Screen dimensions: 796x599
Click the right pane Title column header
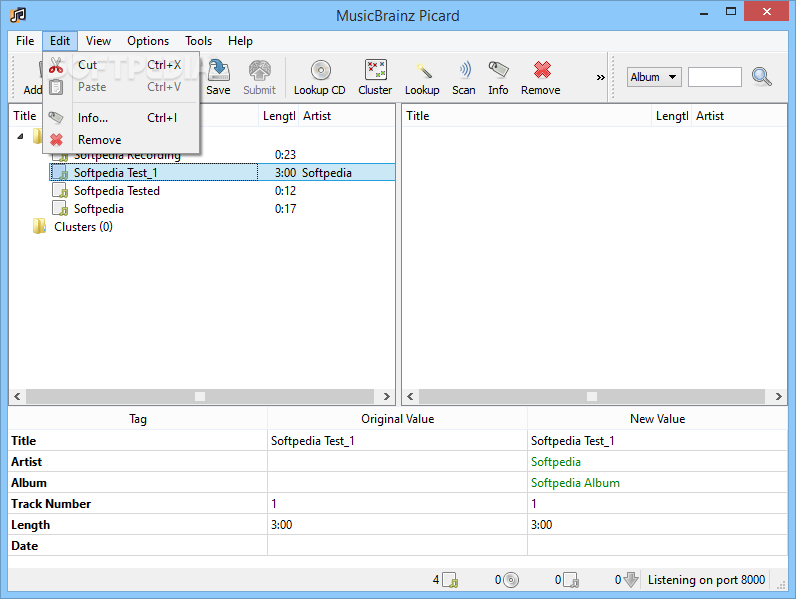(527, 116)
